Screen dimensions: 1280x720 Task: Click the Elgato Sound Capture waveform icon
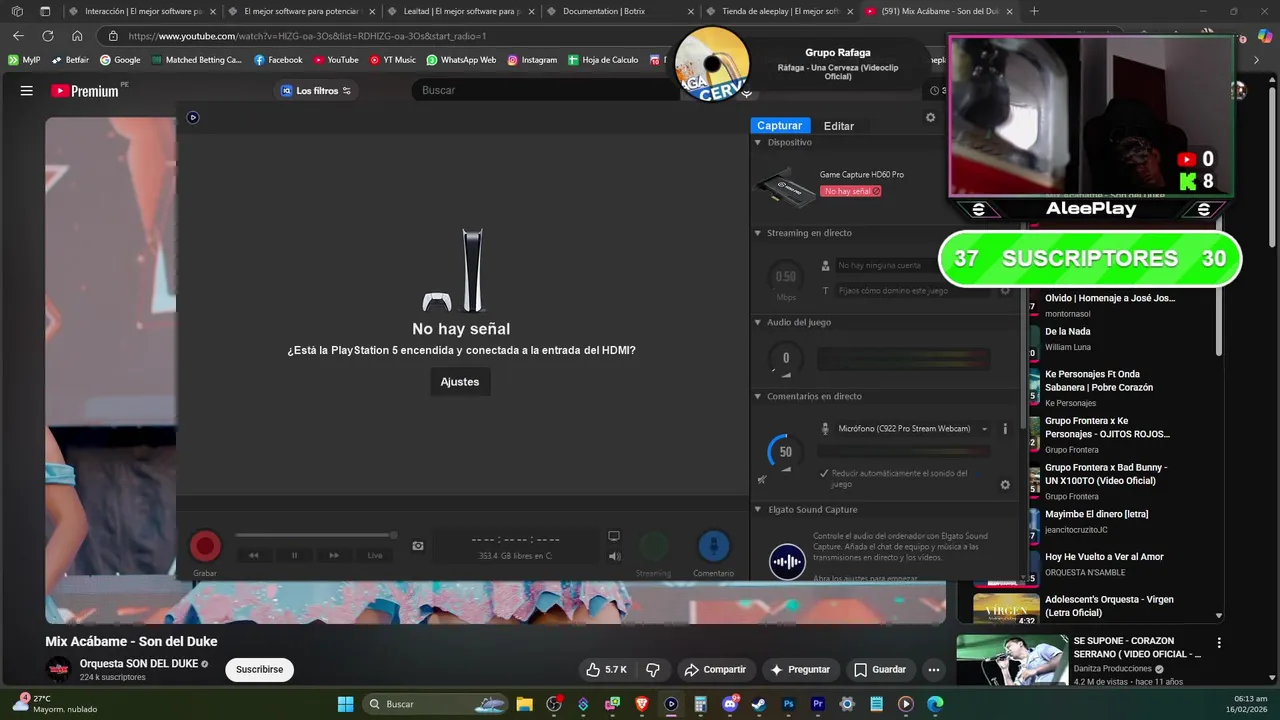(787, 561)
